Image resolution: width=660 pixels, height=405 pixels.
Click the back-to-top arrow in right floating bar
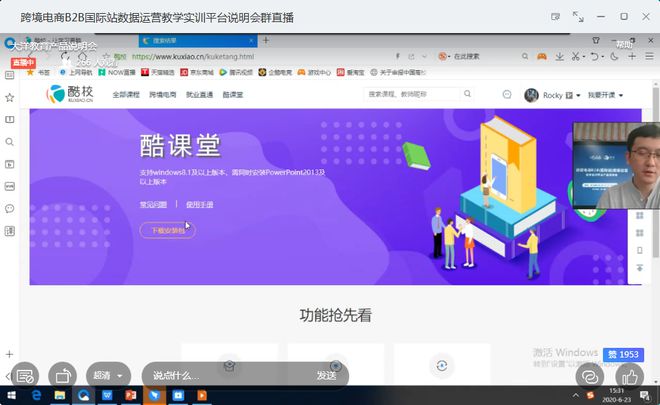point(639,268)
